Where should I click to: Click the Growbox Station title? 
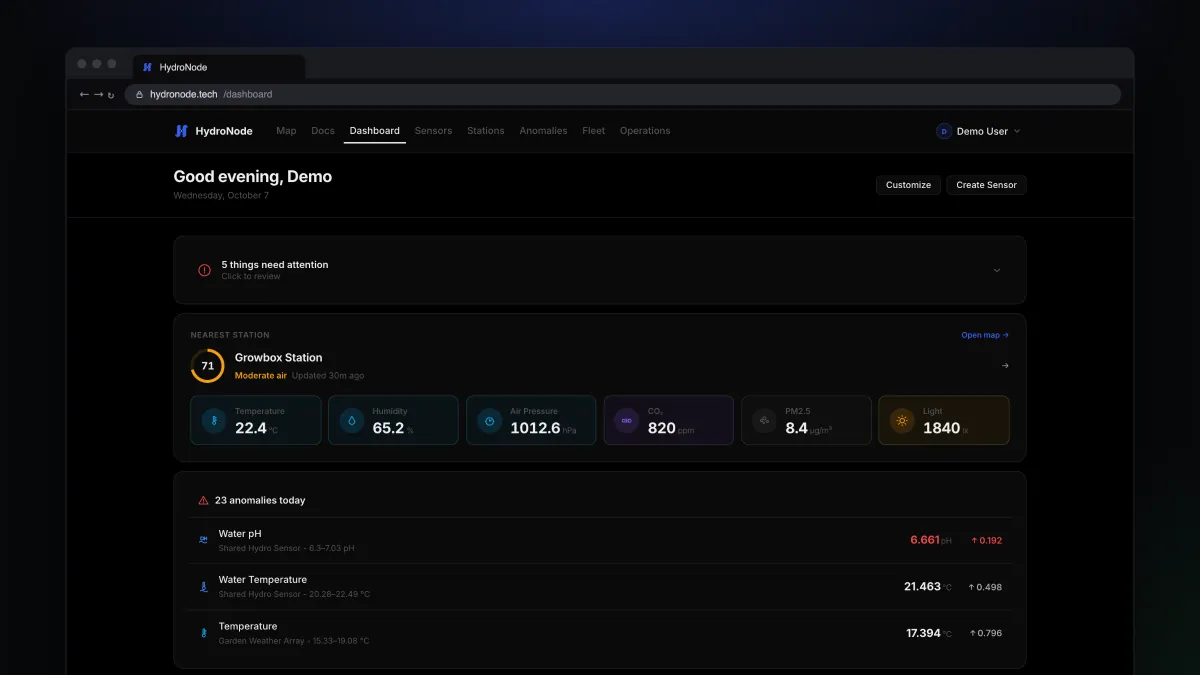click(279, 357)
